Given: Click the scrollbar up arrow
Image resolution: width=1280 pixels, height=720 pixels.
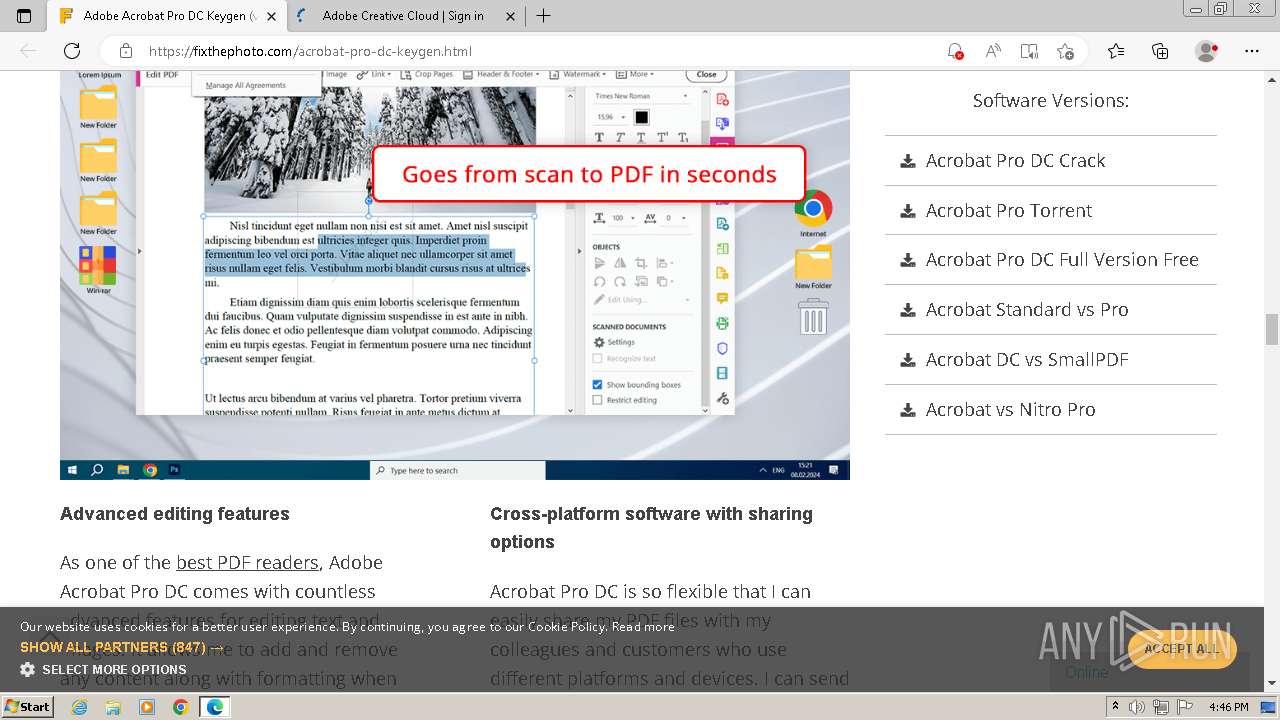Looking at the screenshot, I should click(1272, 78).
